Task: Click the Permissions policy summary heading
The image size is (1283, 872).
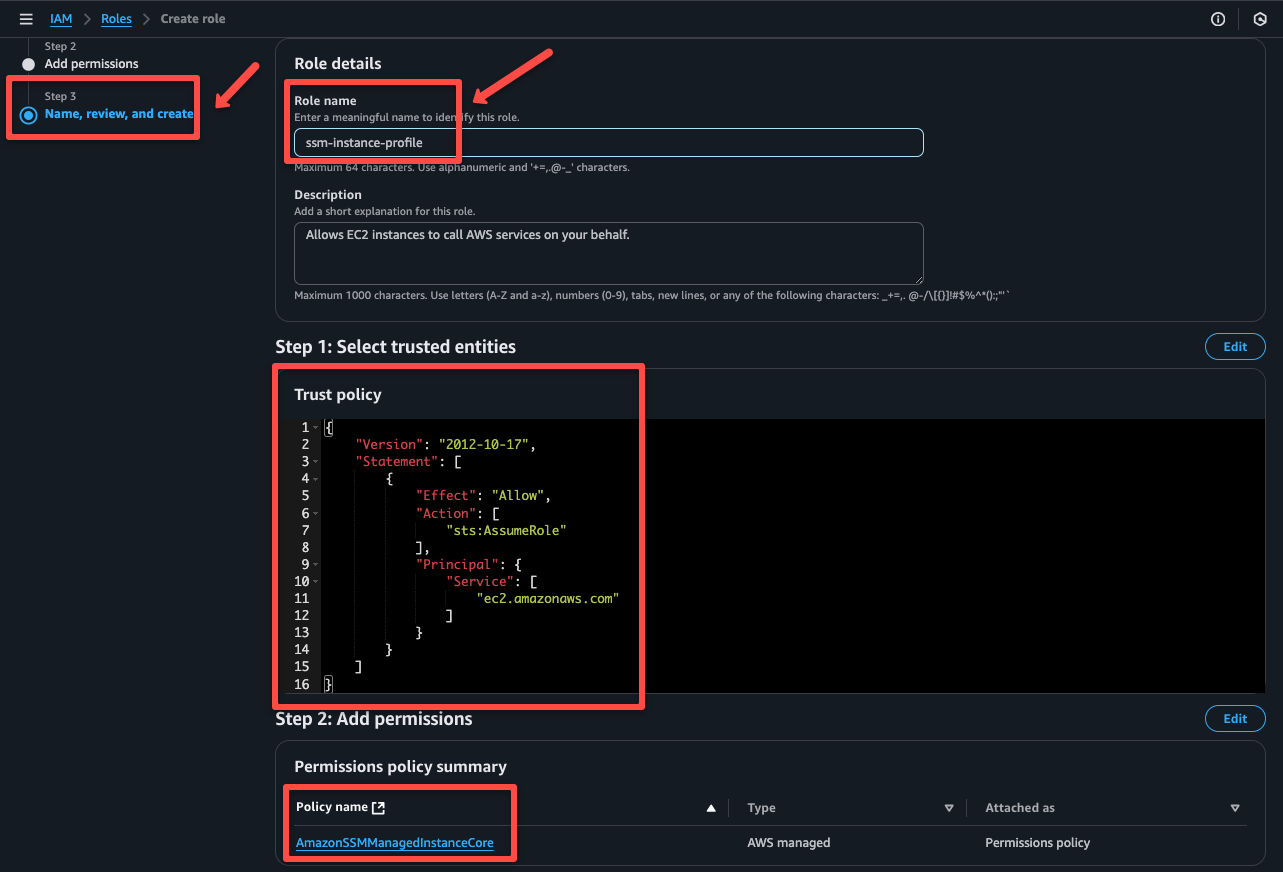Action: click(400, 767)
